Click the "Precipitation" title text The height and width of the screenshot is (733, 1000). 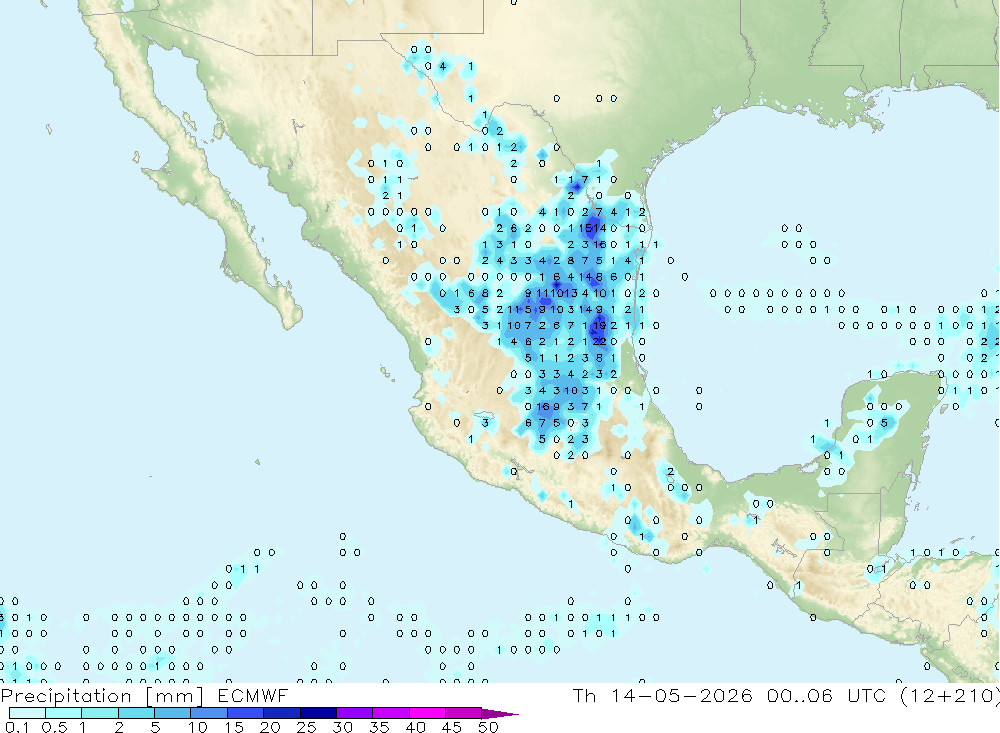pyautogui.click(x=66, y=696)
